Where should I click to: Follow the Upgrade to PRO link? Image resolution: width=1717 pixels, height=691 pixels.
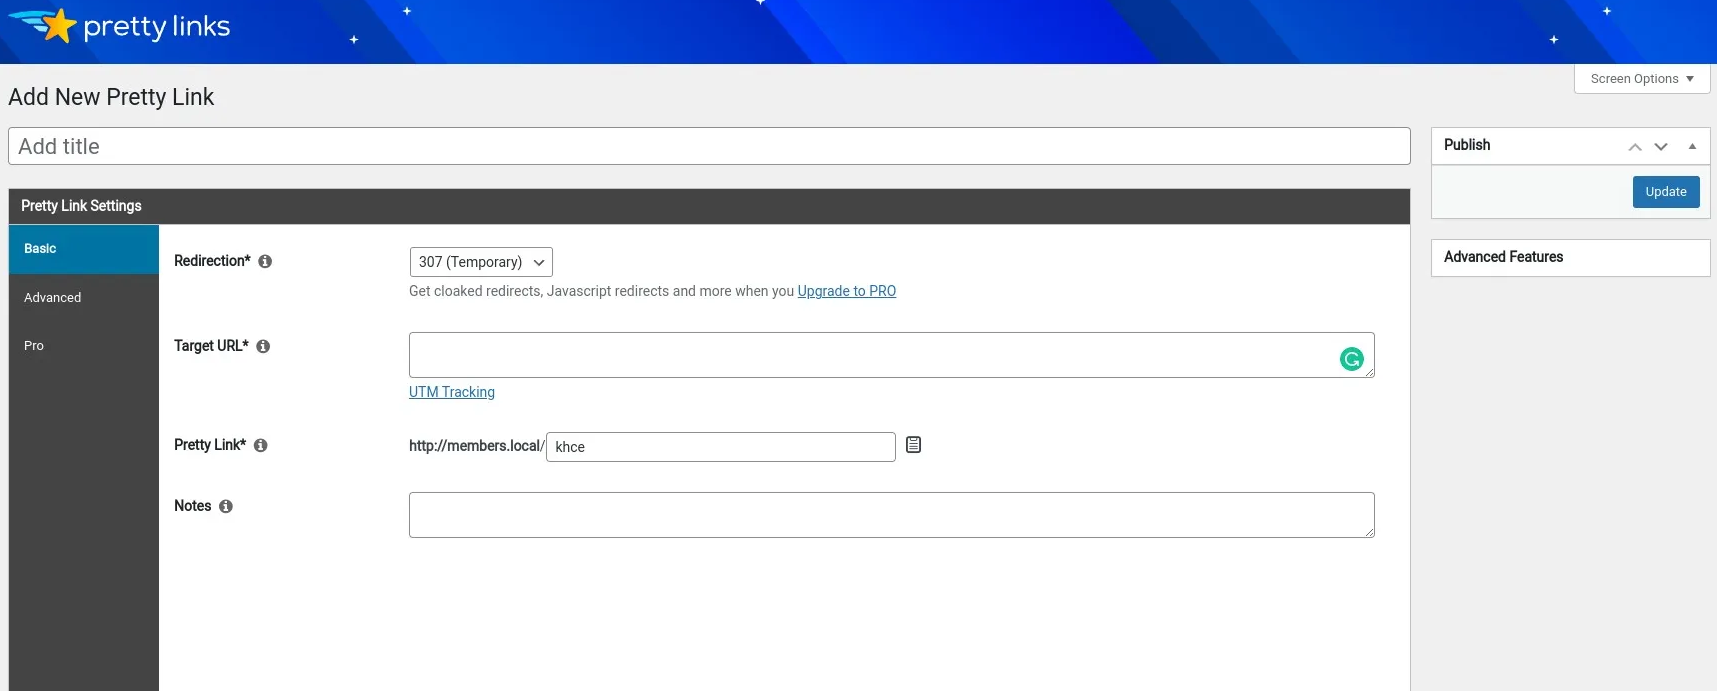click(x=846, y=291)
